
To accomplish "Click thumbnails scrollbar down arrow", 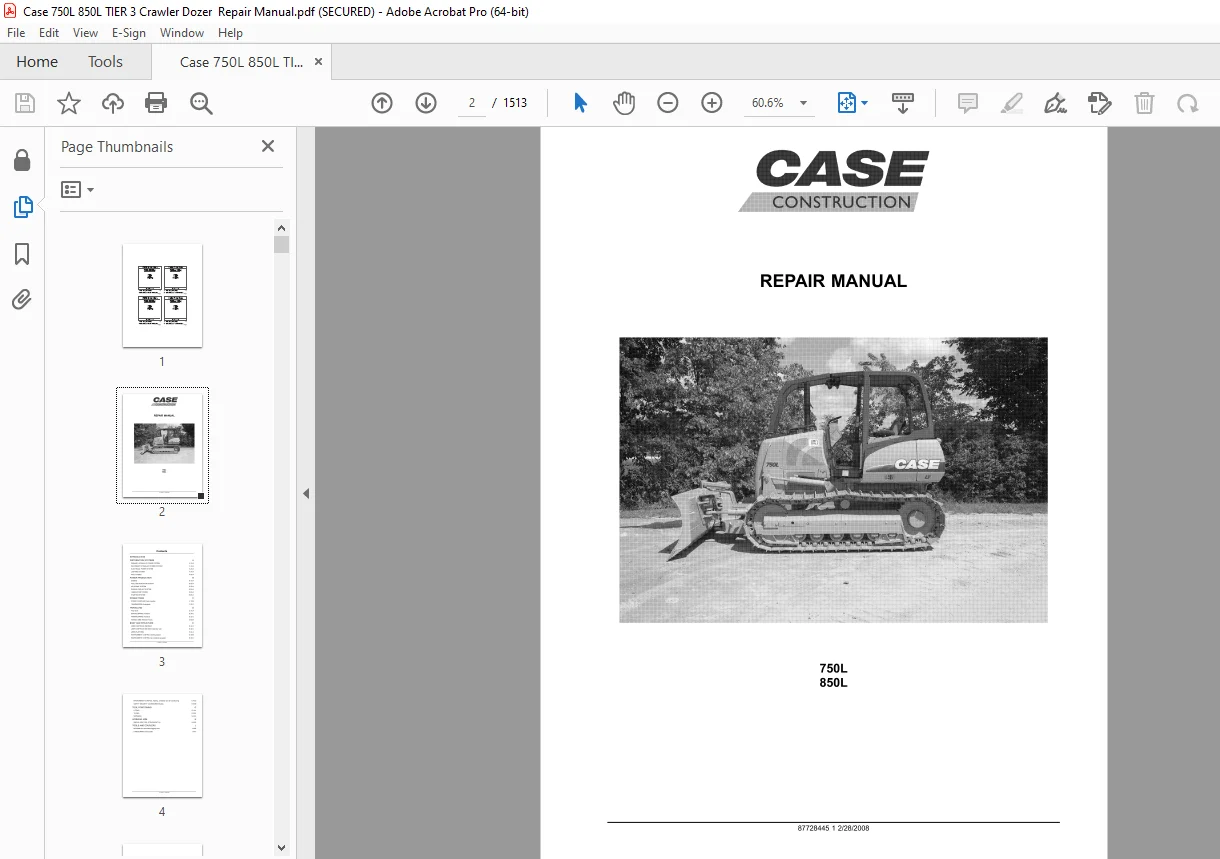I will (x=282, y=848).
